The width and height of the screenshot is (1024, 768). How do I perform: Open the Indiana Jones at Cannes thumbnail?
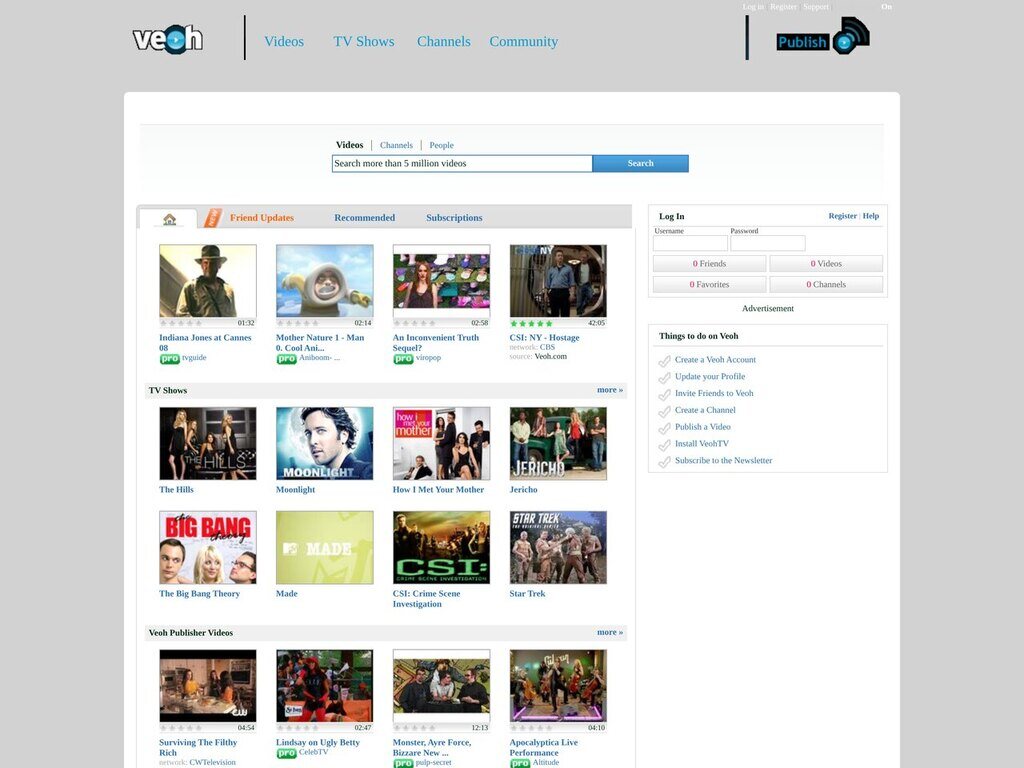coord(208,281)
